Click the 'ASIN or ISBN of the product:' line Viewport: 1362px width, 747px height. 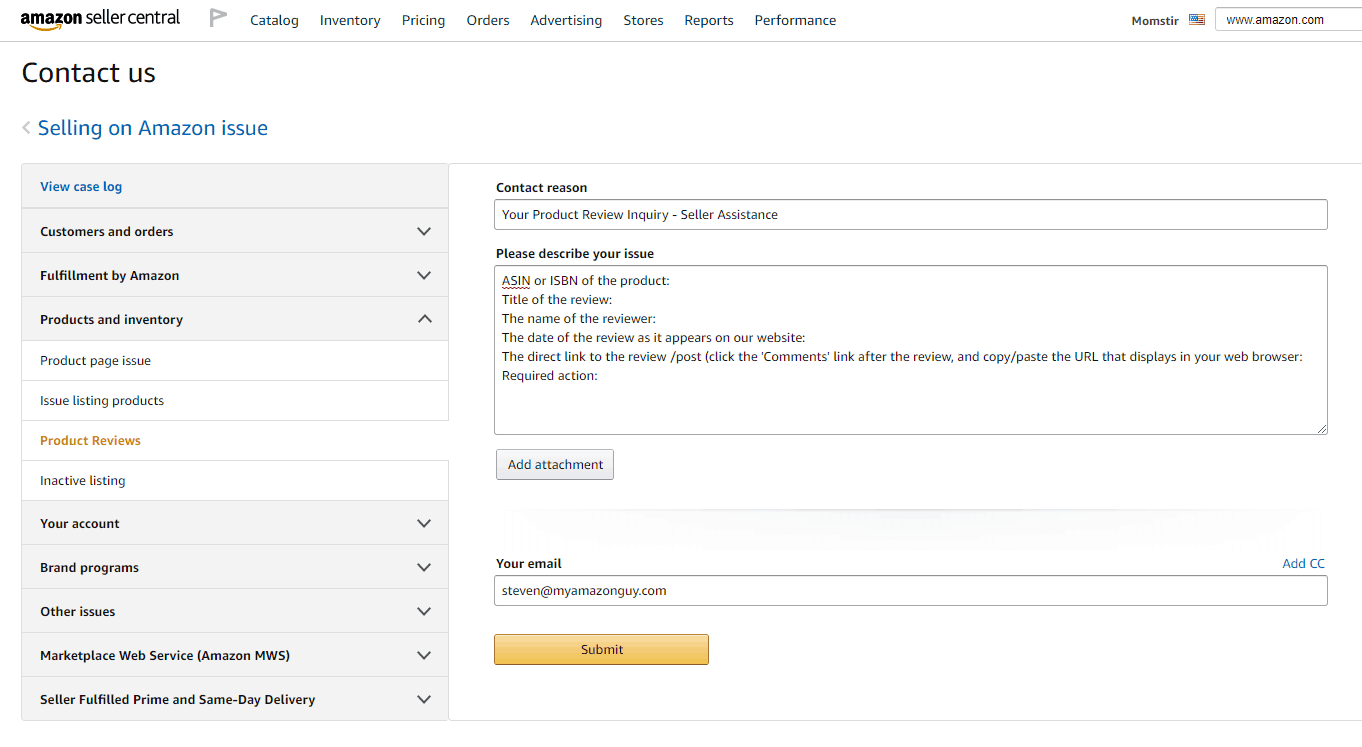point(586,281)
